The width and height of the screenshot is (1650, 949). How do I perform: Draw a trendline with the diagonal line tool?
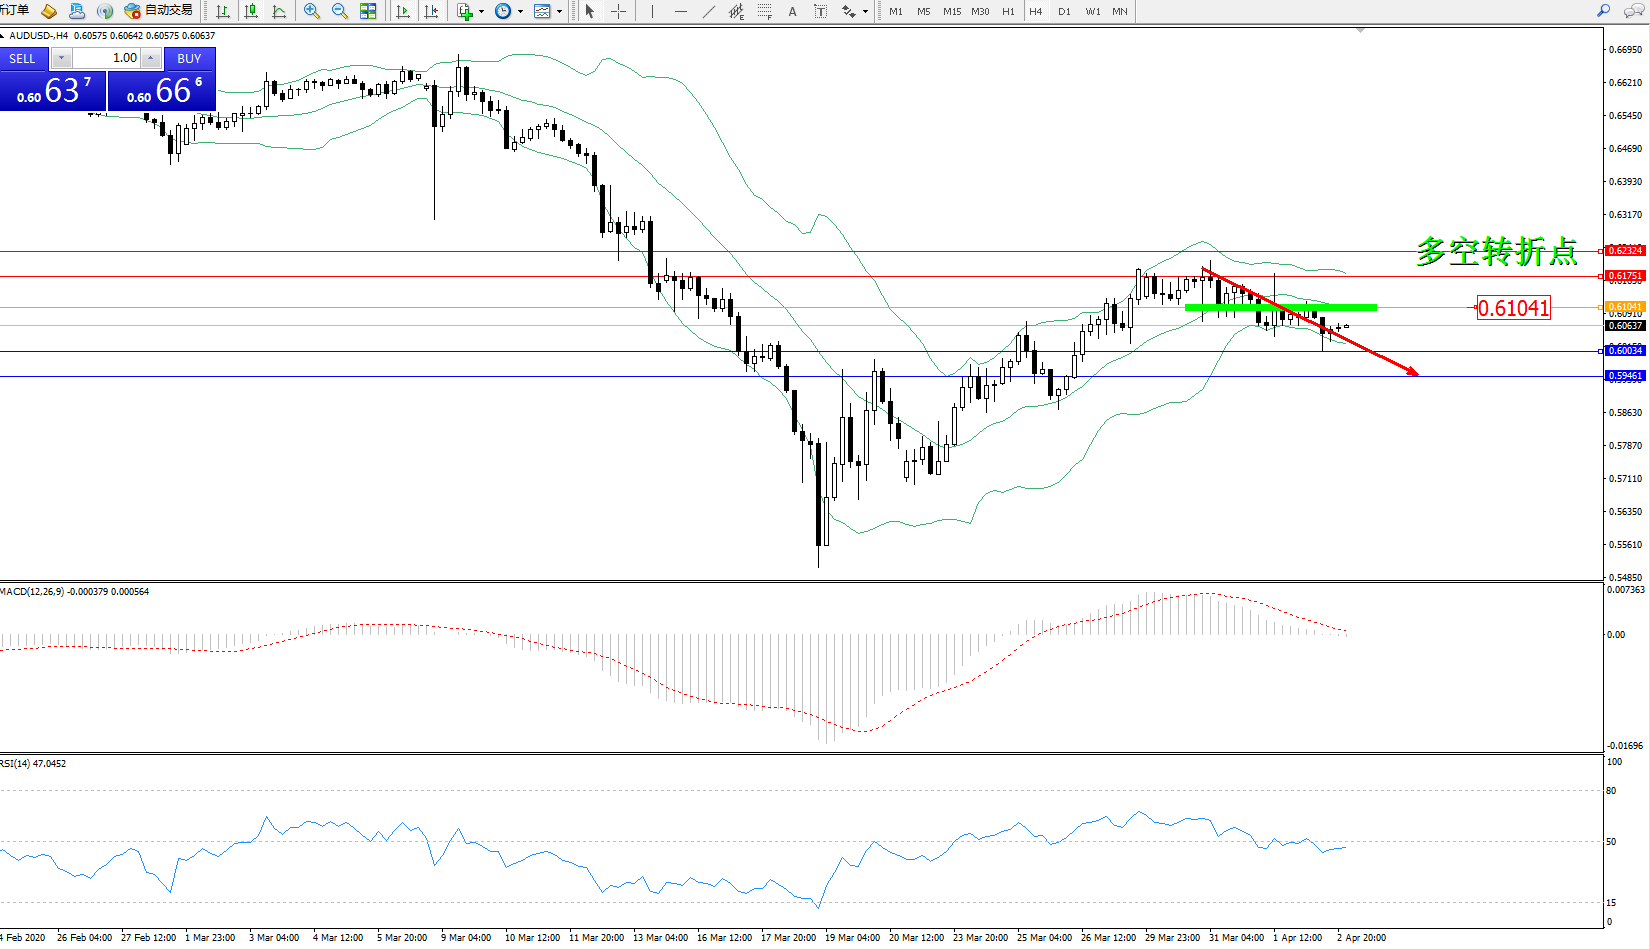click(x=709, y=11)
